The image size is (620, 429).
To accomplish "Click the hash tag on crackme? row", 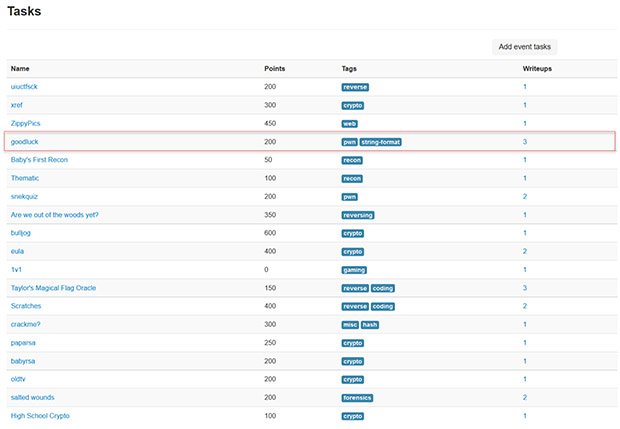I will 370,325.
